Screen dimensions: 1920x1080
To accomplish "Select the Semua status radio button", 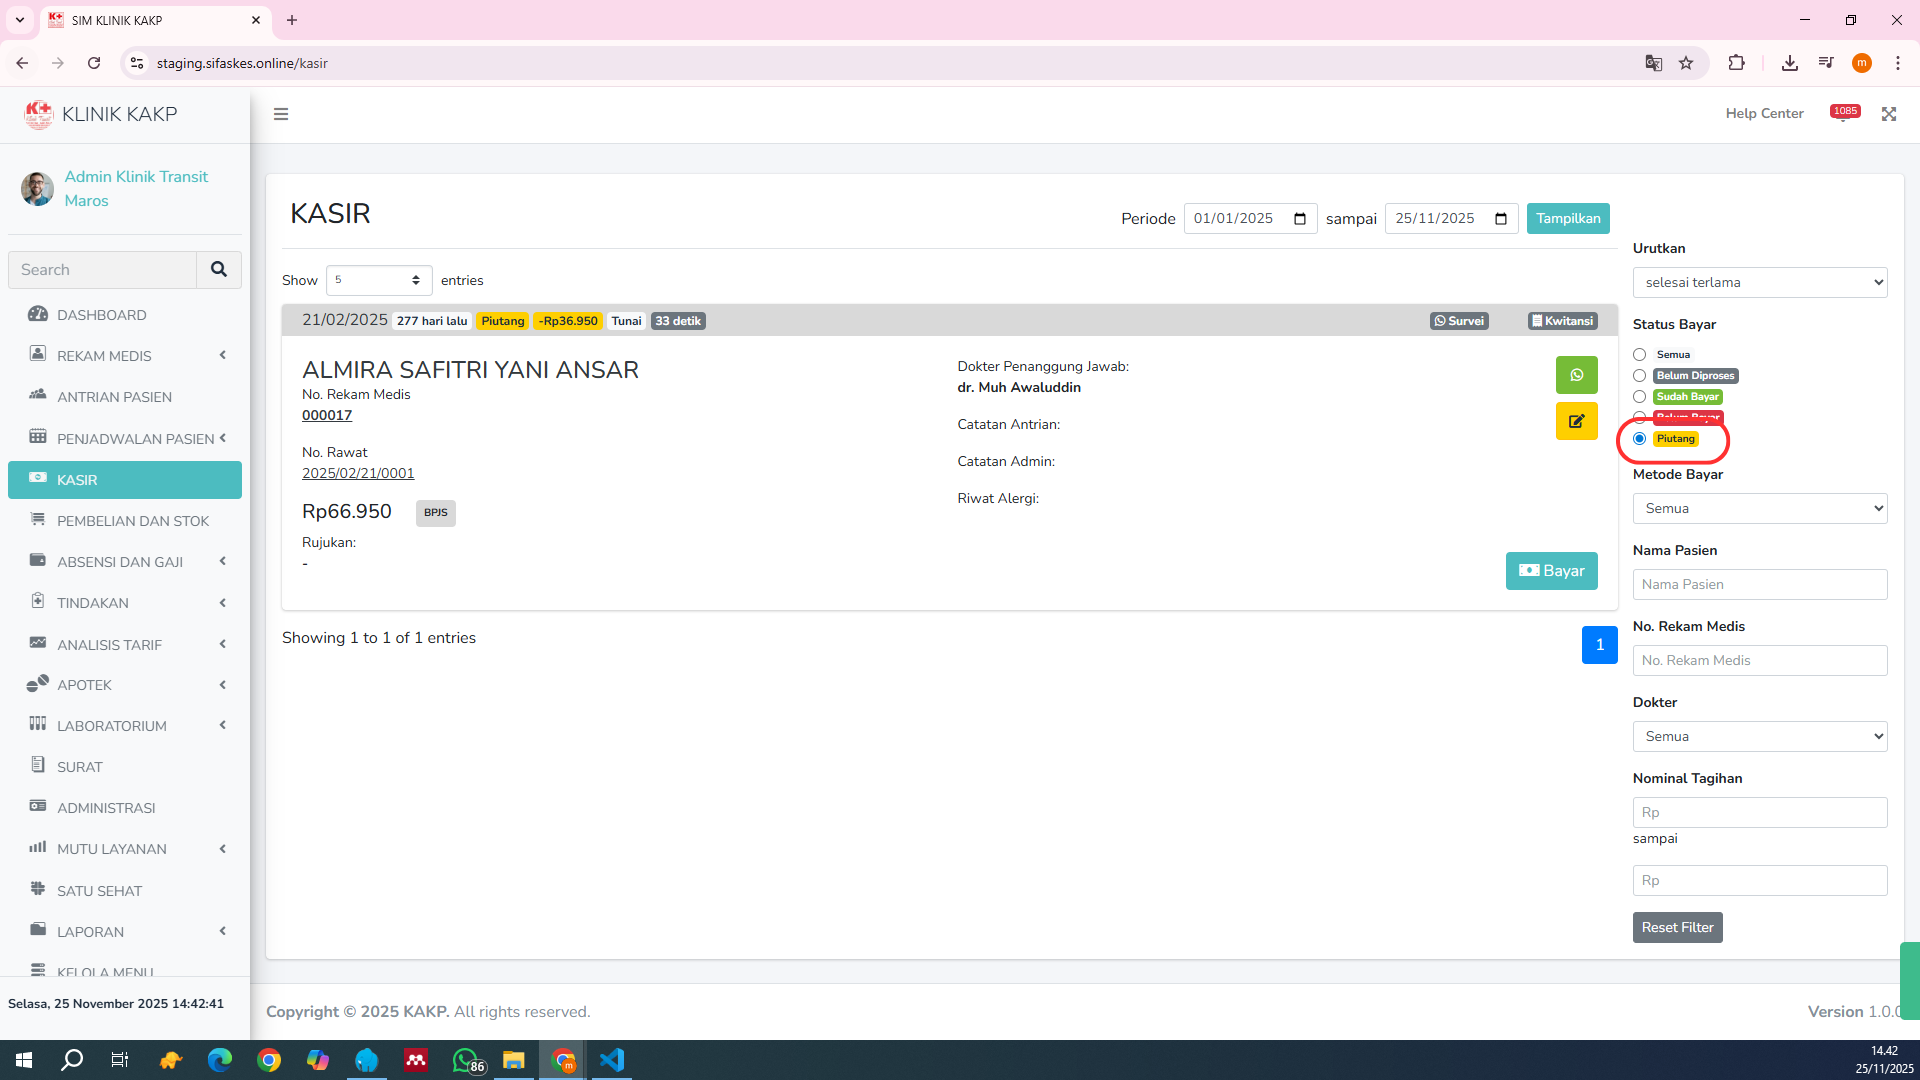I will 1639,355.
